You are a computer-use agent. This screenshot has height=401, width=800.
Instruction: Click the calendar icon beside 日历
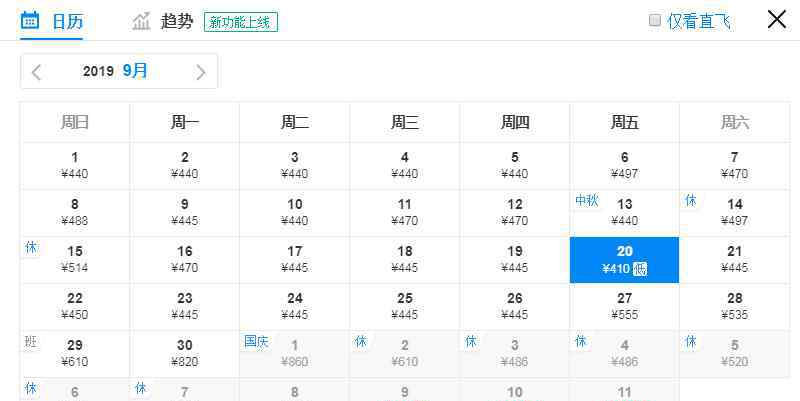point(30,20)
